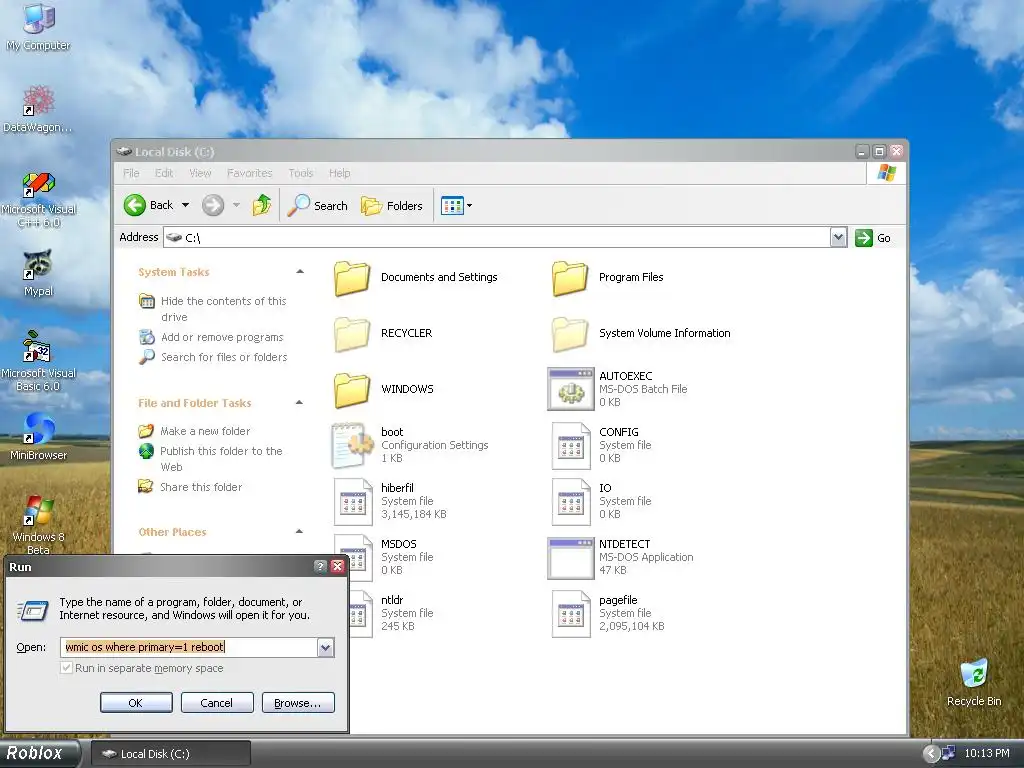1024x768 pixels.
Task: Click Cancel in the Run dialog
Action: tap(217, 703)
